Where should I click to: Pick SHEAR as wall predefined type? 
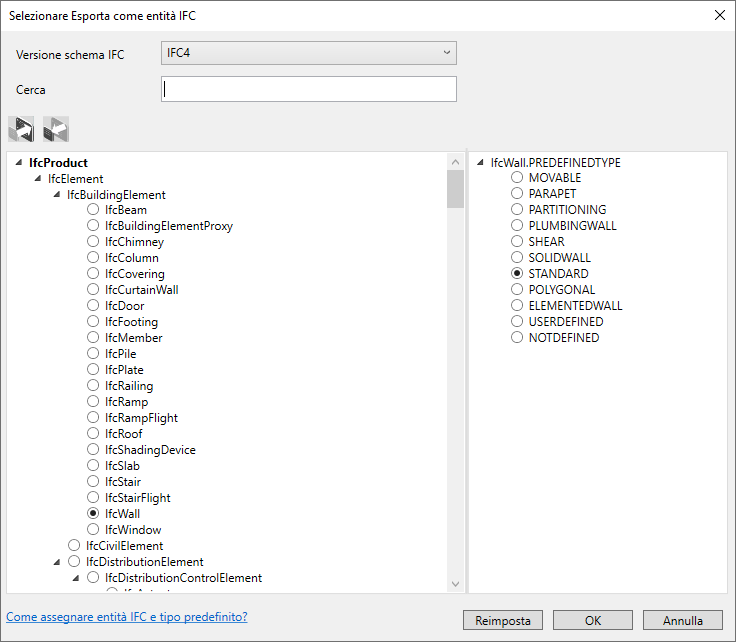click(x=517, y=241)
